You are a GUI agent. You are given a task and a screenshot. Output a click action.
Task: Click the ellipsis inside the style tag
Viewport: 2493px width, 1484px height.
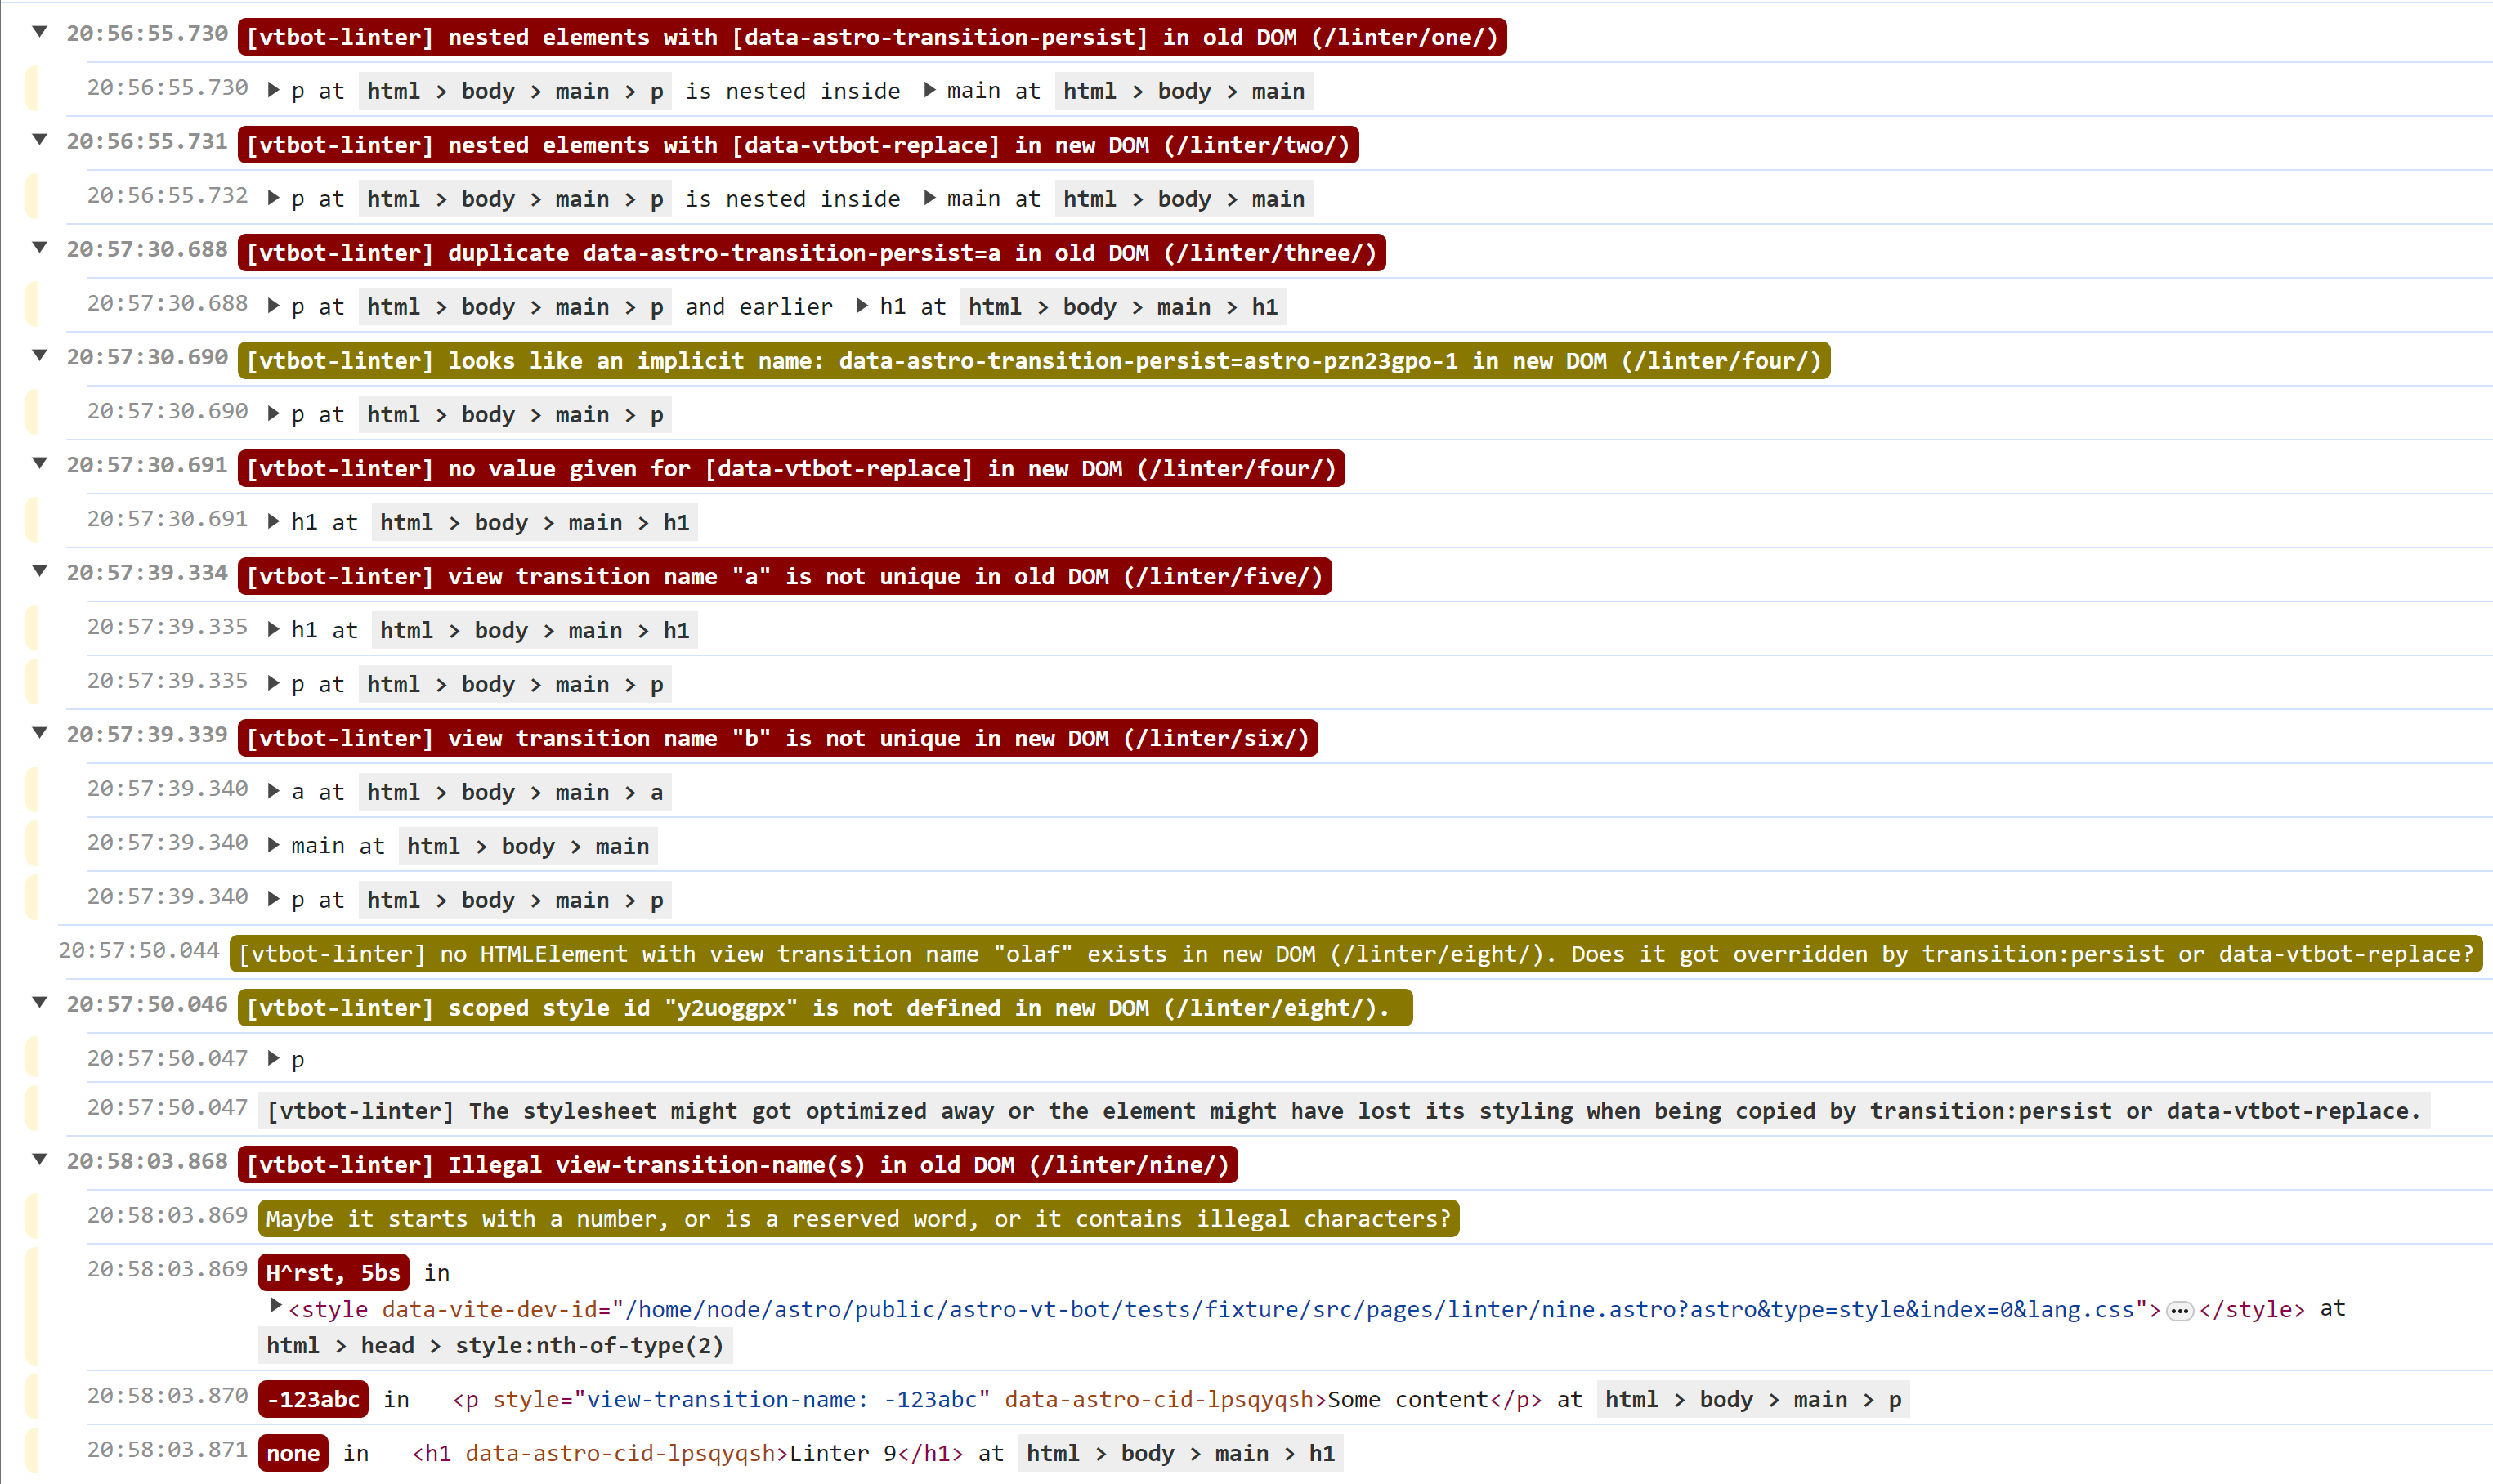2179,1311
